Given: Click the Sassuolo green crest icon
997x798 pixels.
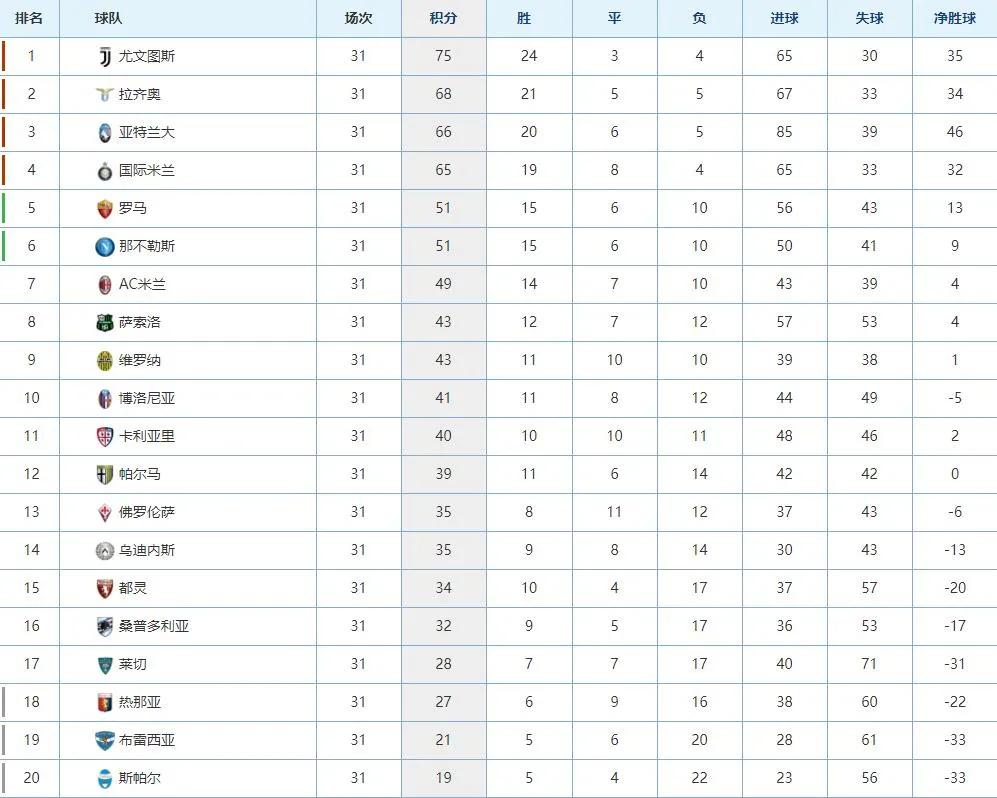Looking at the screenshot, I should 105,323.
